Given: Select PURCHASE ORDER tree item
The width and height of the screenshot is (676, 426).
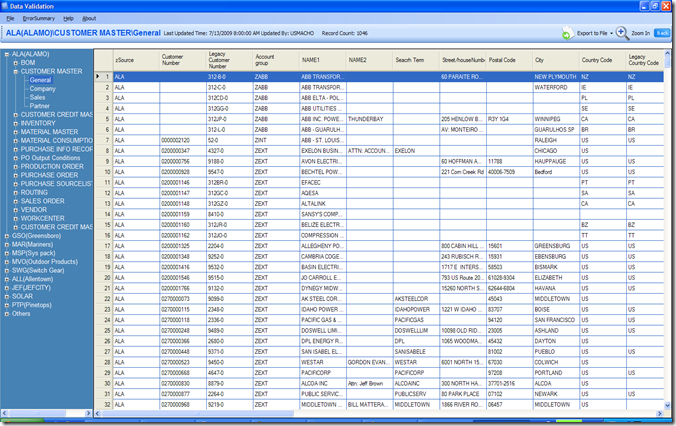Looking at the screenshot, I should (50, 175).
